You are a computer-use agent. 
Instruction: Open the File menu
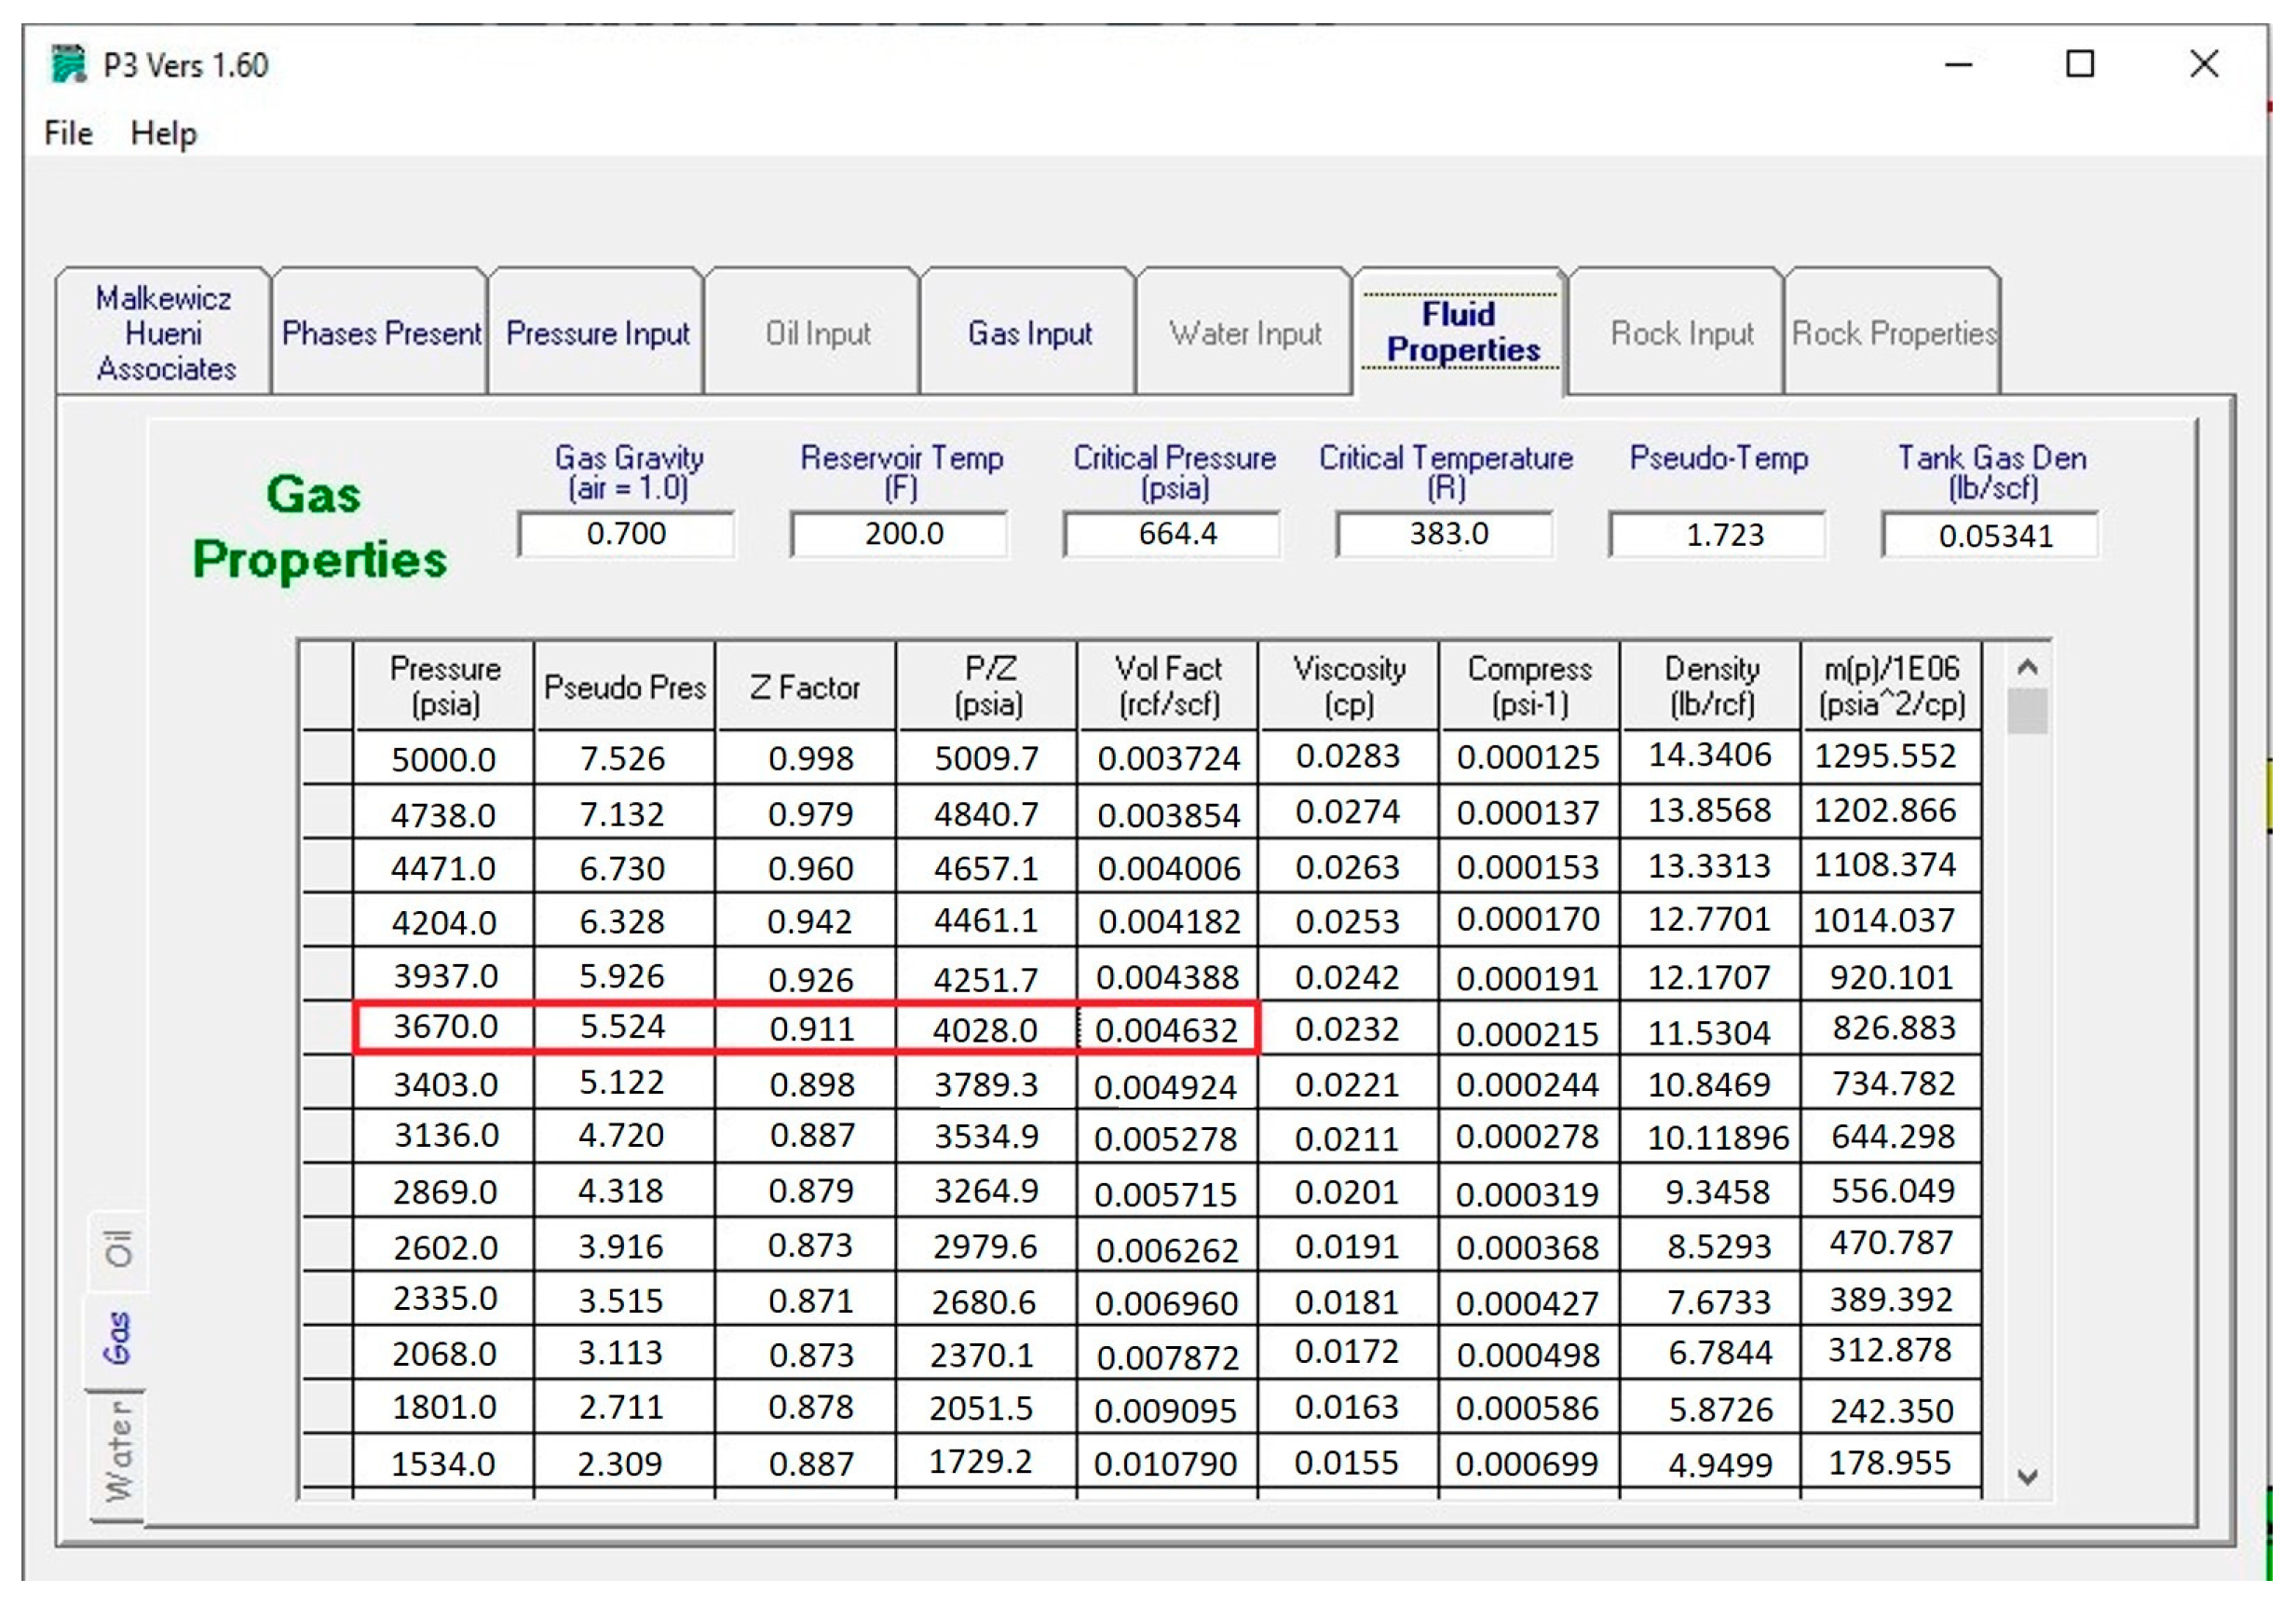68,133
